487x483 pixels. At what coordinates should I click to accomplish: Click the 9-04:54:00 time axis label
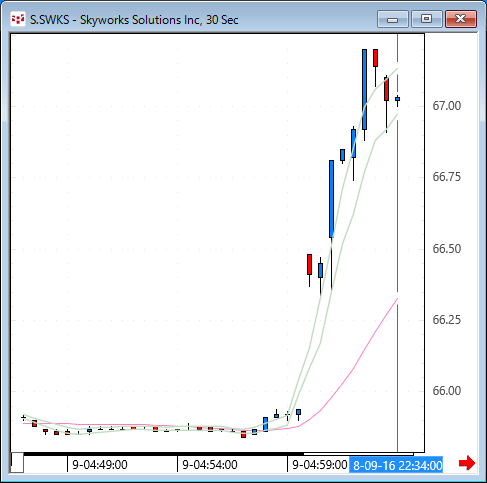click(210, 465)
